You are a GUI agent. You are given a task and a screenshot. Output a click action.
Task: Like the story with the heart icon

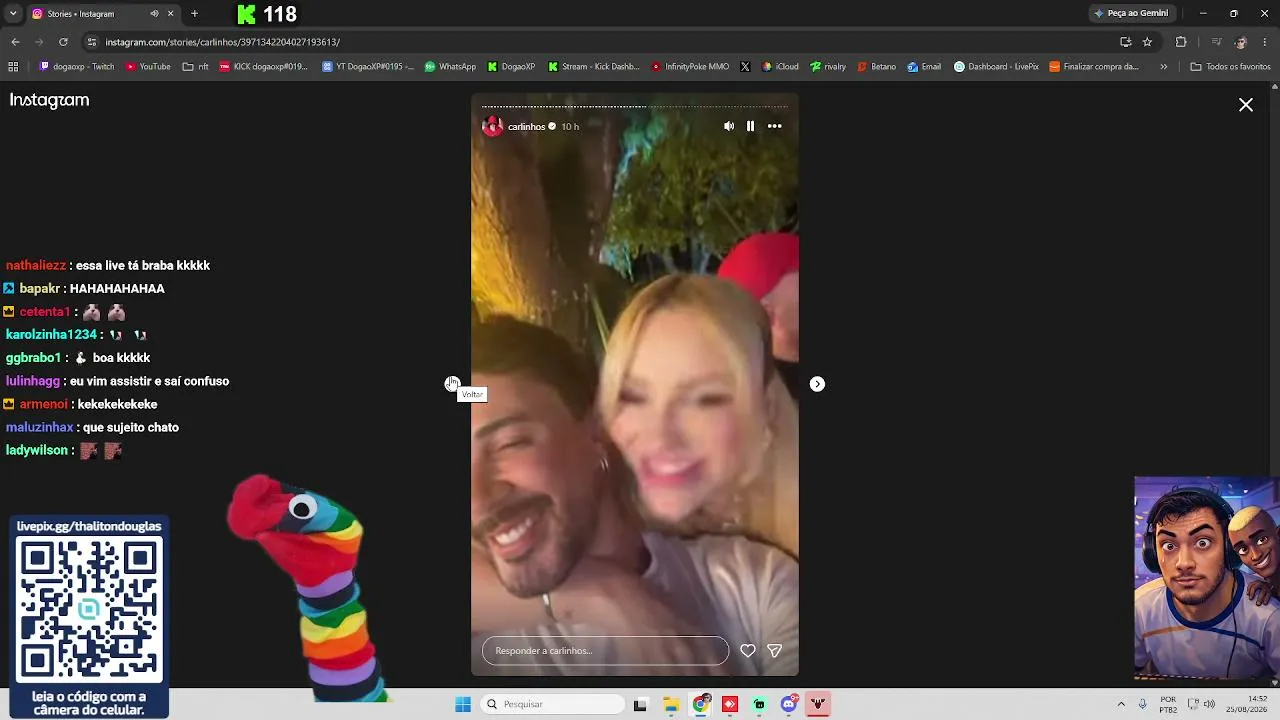point(747,651)
